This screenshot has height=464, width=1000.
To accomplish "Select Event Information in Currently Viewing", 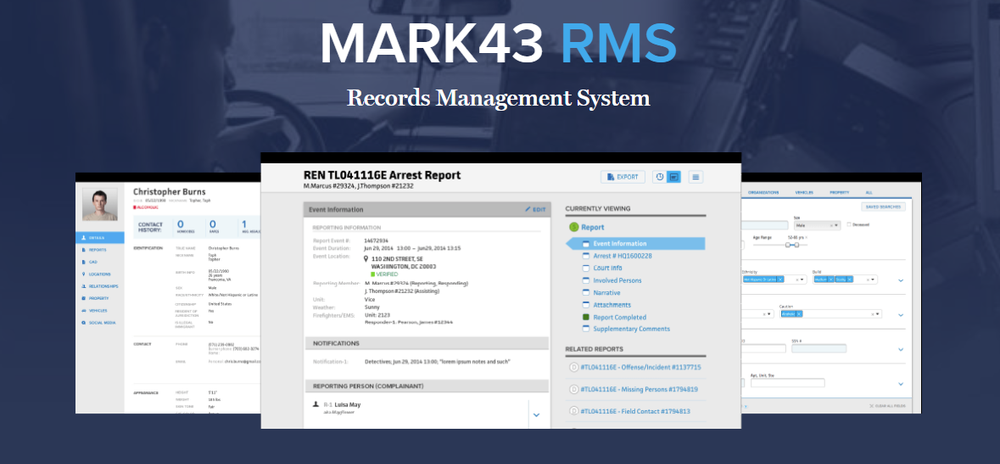I will coord(635,243).
